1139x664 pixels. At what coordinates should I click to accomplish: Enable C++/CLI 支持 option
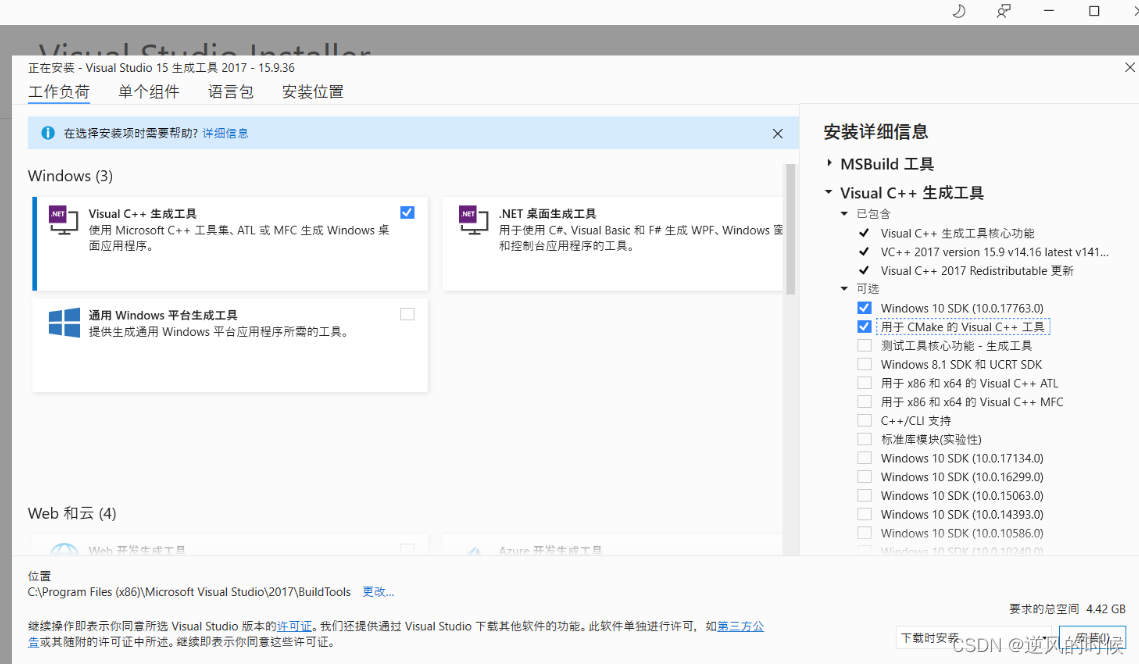[864, 420]
